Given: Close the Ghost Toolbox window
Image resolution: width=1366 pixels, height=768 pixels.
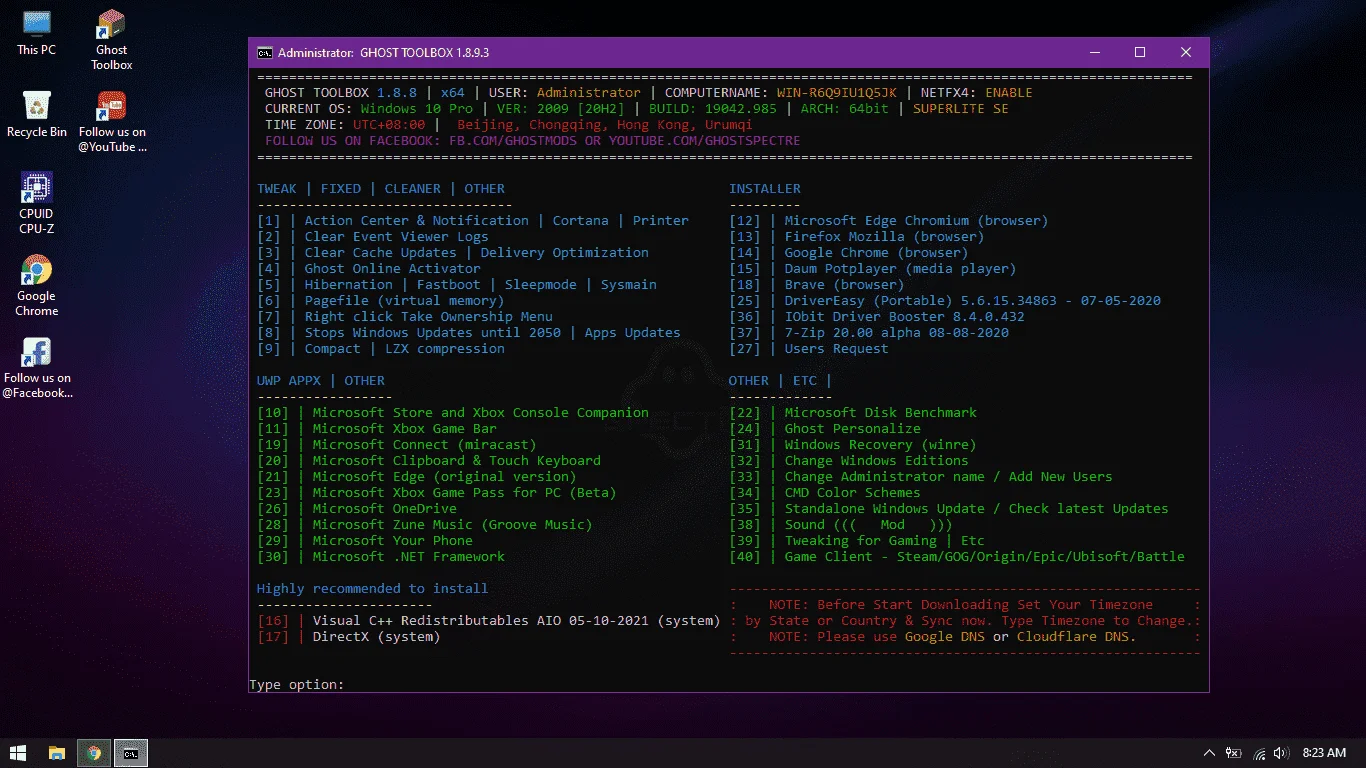Looking at the screenshot, I should coord(1186,53).
